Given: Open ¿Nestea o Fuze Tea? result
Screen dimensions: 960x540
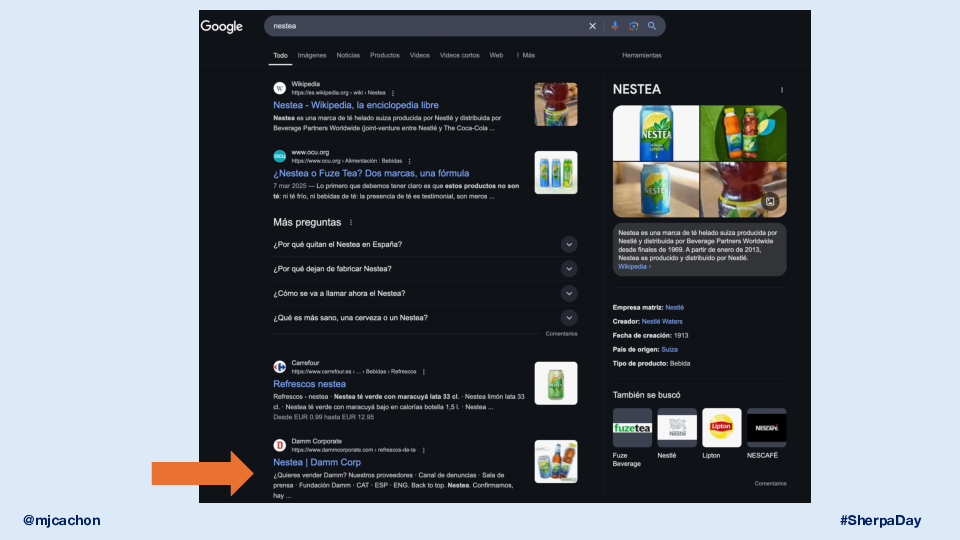Looking at the screenshot, I should tap(371, 173).
